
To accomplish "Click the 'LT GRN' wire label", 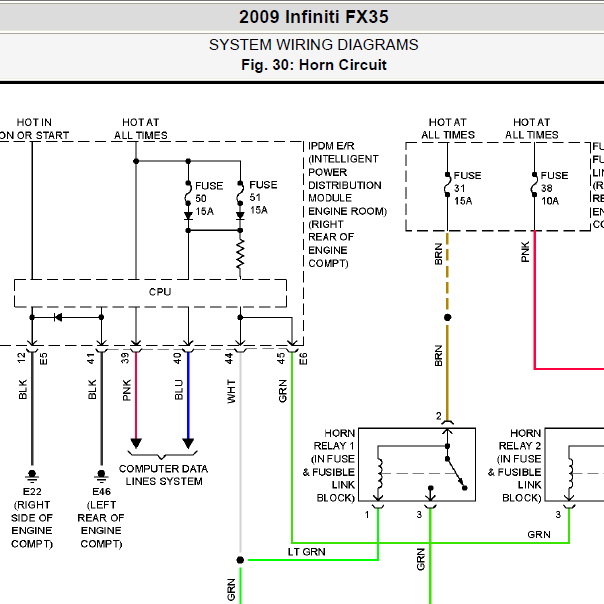I will click(306, 552).
